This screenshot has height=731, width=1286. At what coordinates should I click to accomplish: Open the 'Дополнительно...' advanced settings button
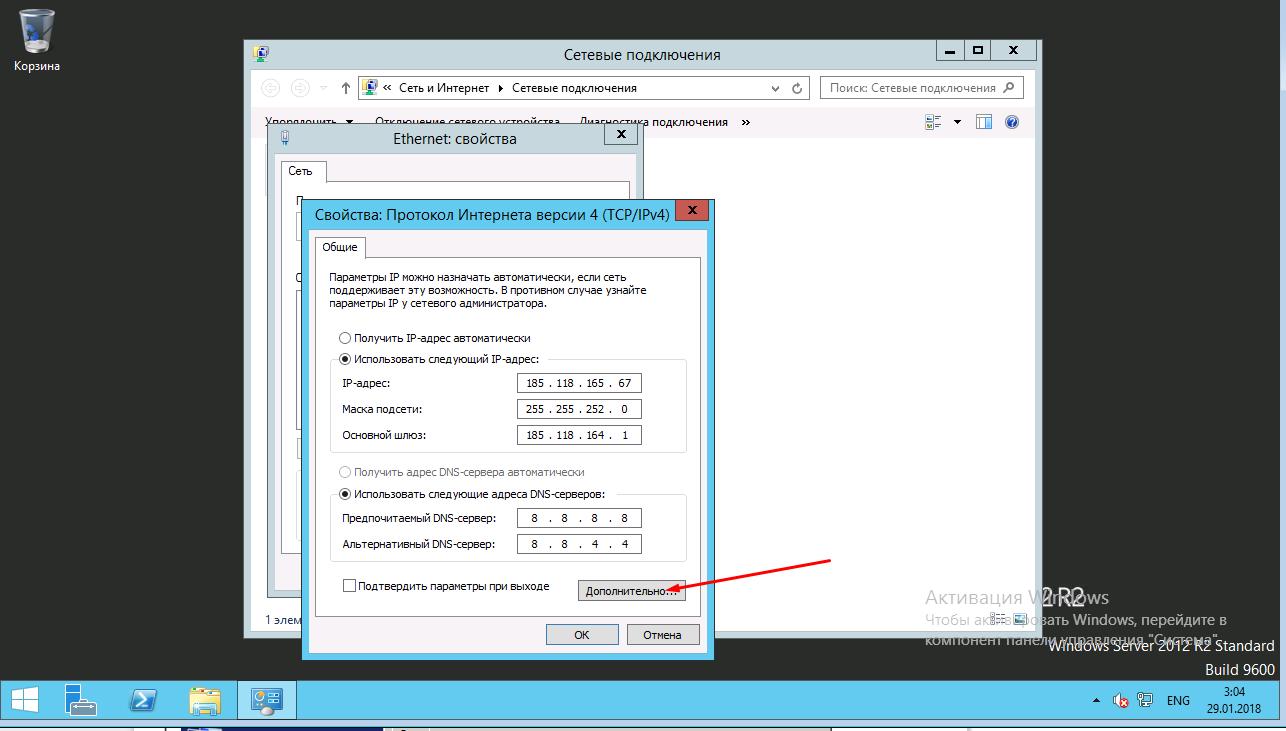pyautogui.click(x=632, y=591)
